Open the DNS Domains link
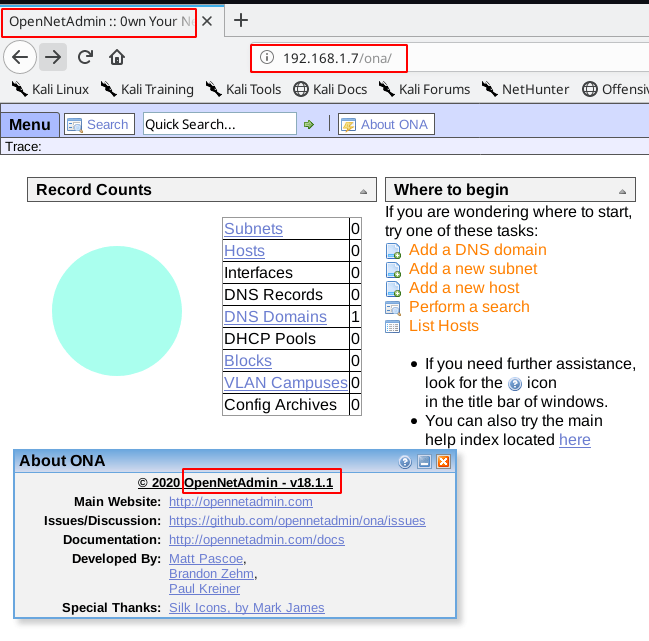 point(275,317)
